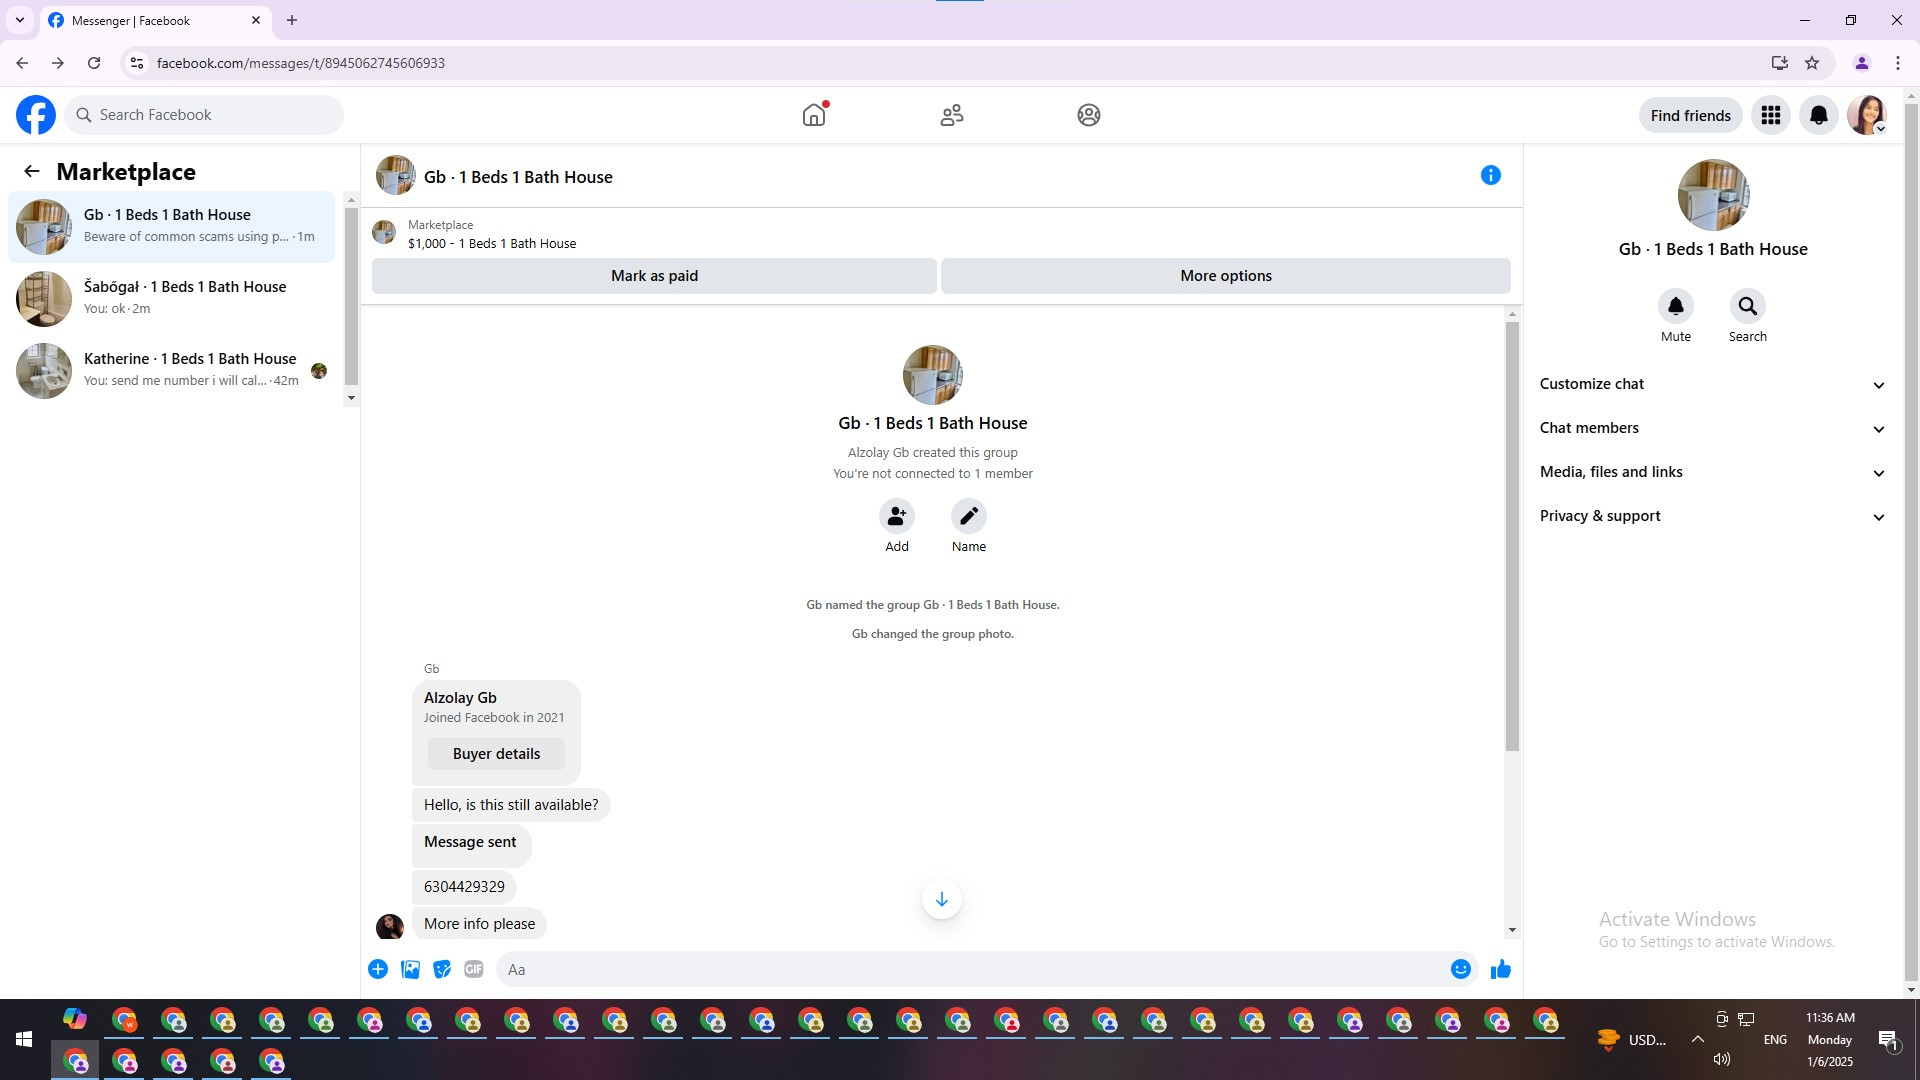1920x1080 pixels.
Task: Open the sticker chooser icon
Action: coord(442,969)
